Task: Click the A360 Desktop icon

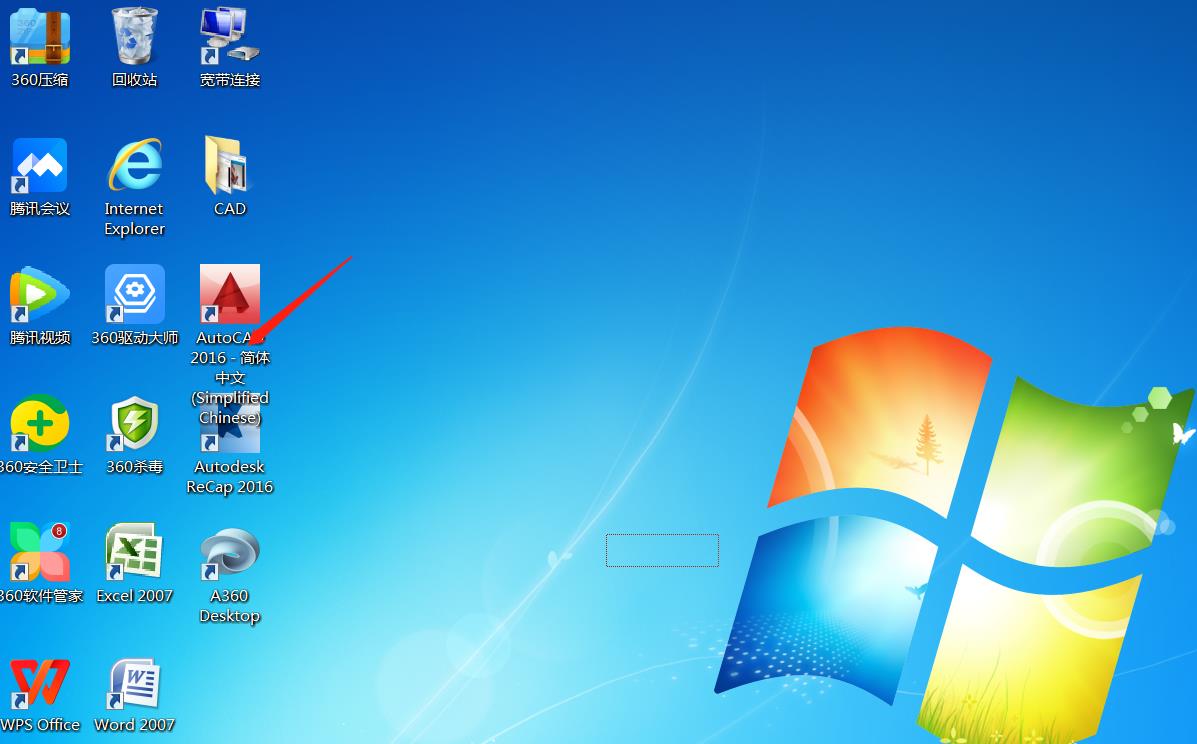Action: click(x=229, y=553)
